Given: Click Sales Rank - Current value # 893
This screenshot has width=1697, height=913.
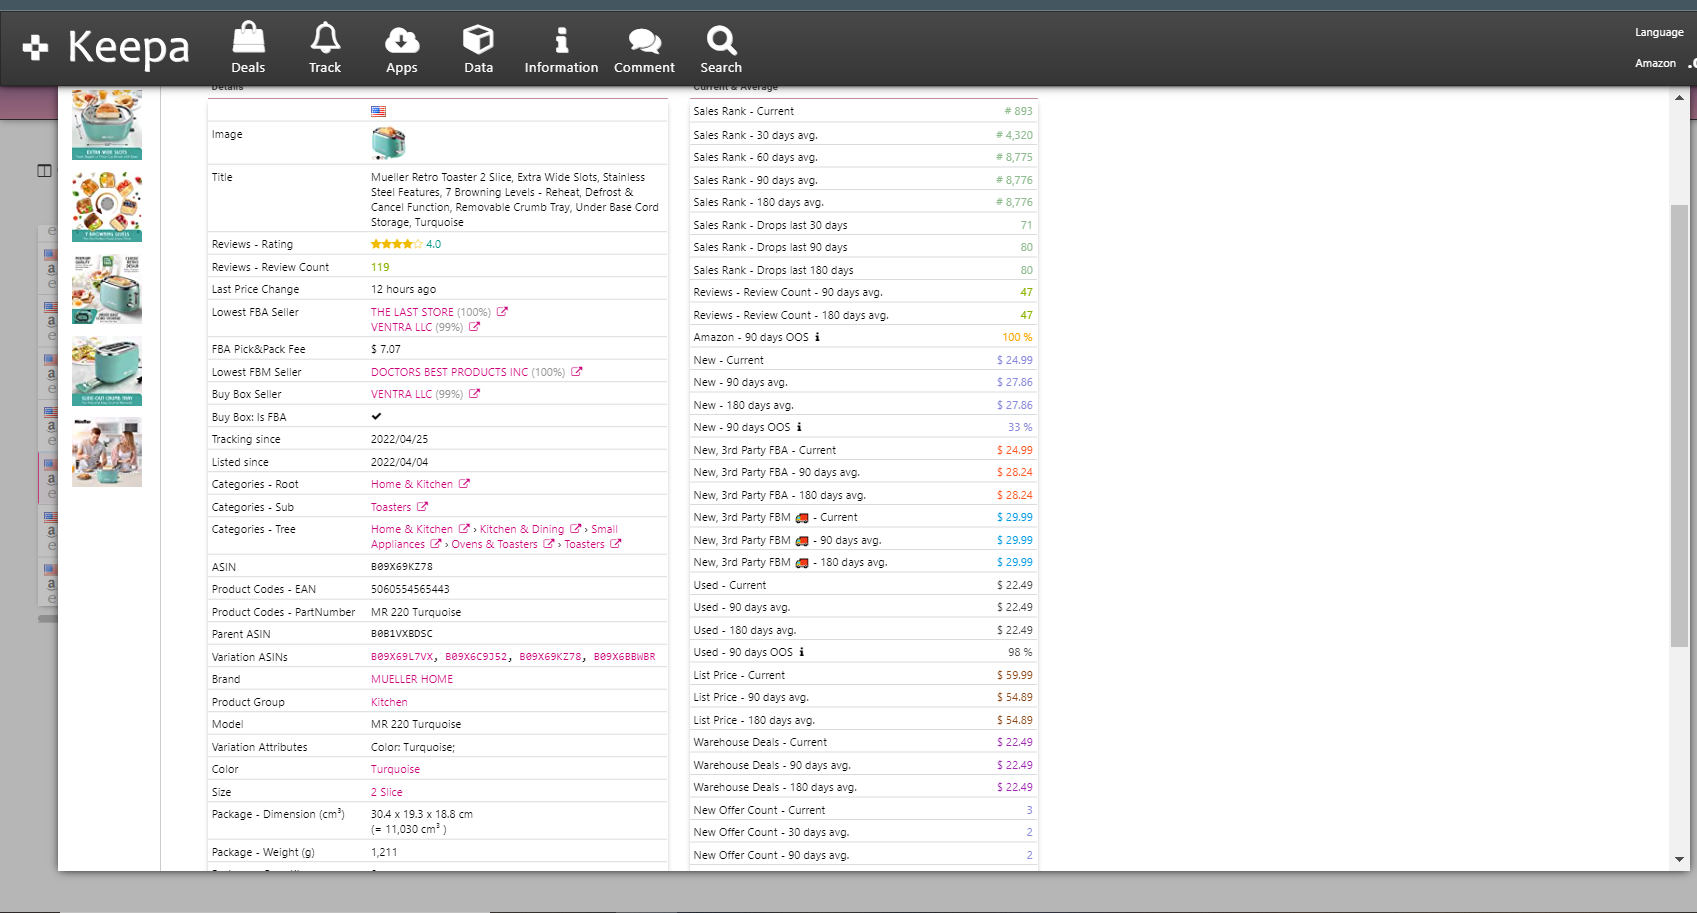Looking at the screenshot, I should 1018,111.
